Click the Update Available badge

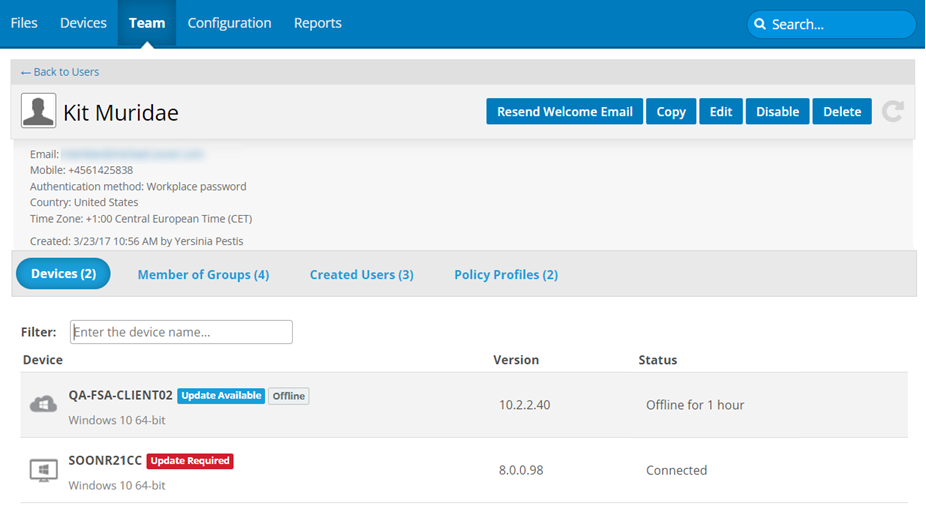coord(221,396)
